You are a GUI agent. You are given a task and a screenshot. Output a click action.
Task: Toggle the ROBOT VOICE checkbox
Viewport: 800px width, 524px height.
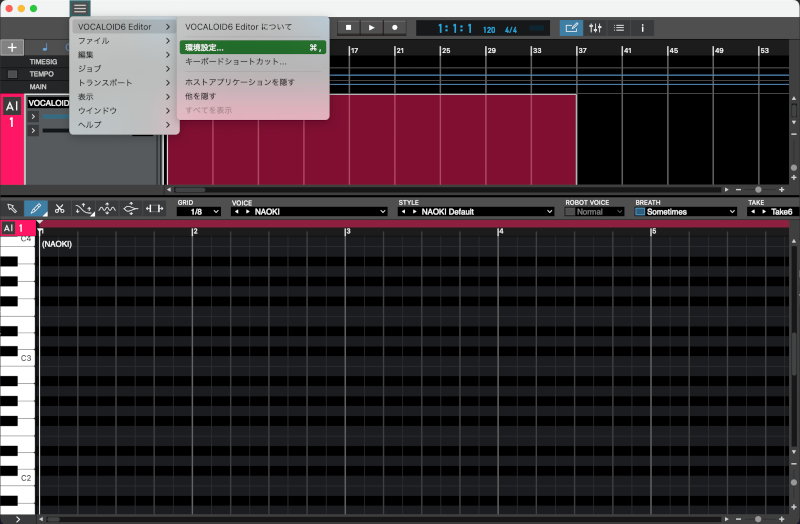coord(570,212)
